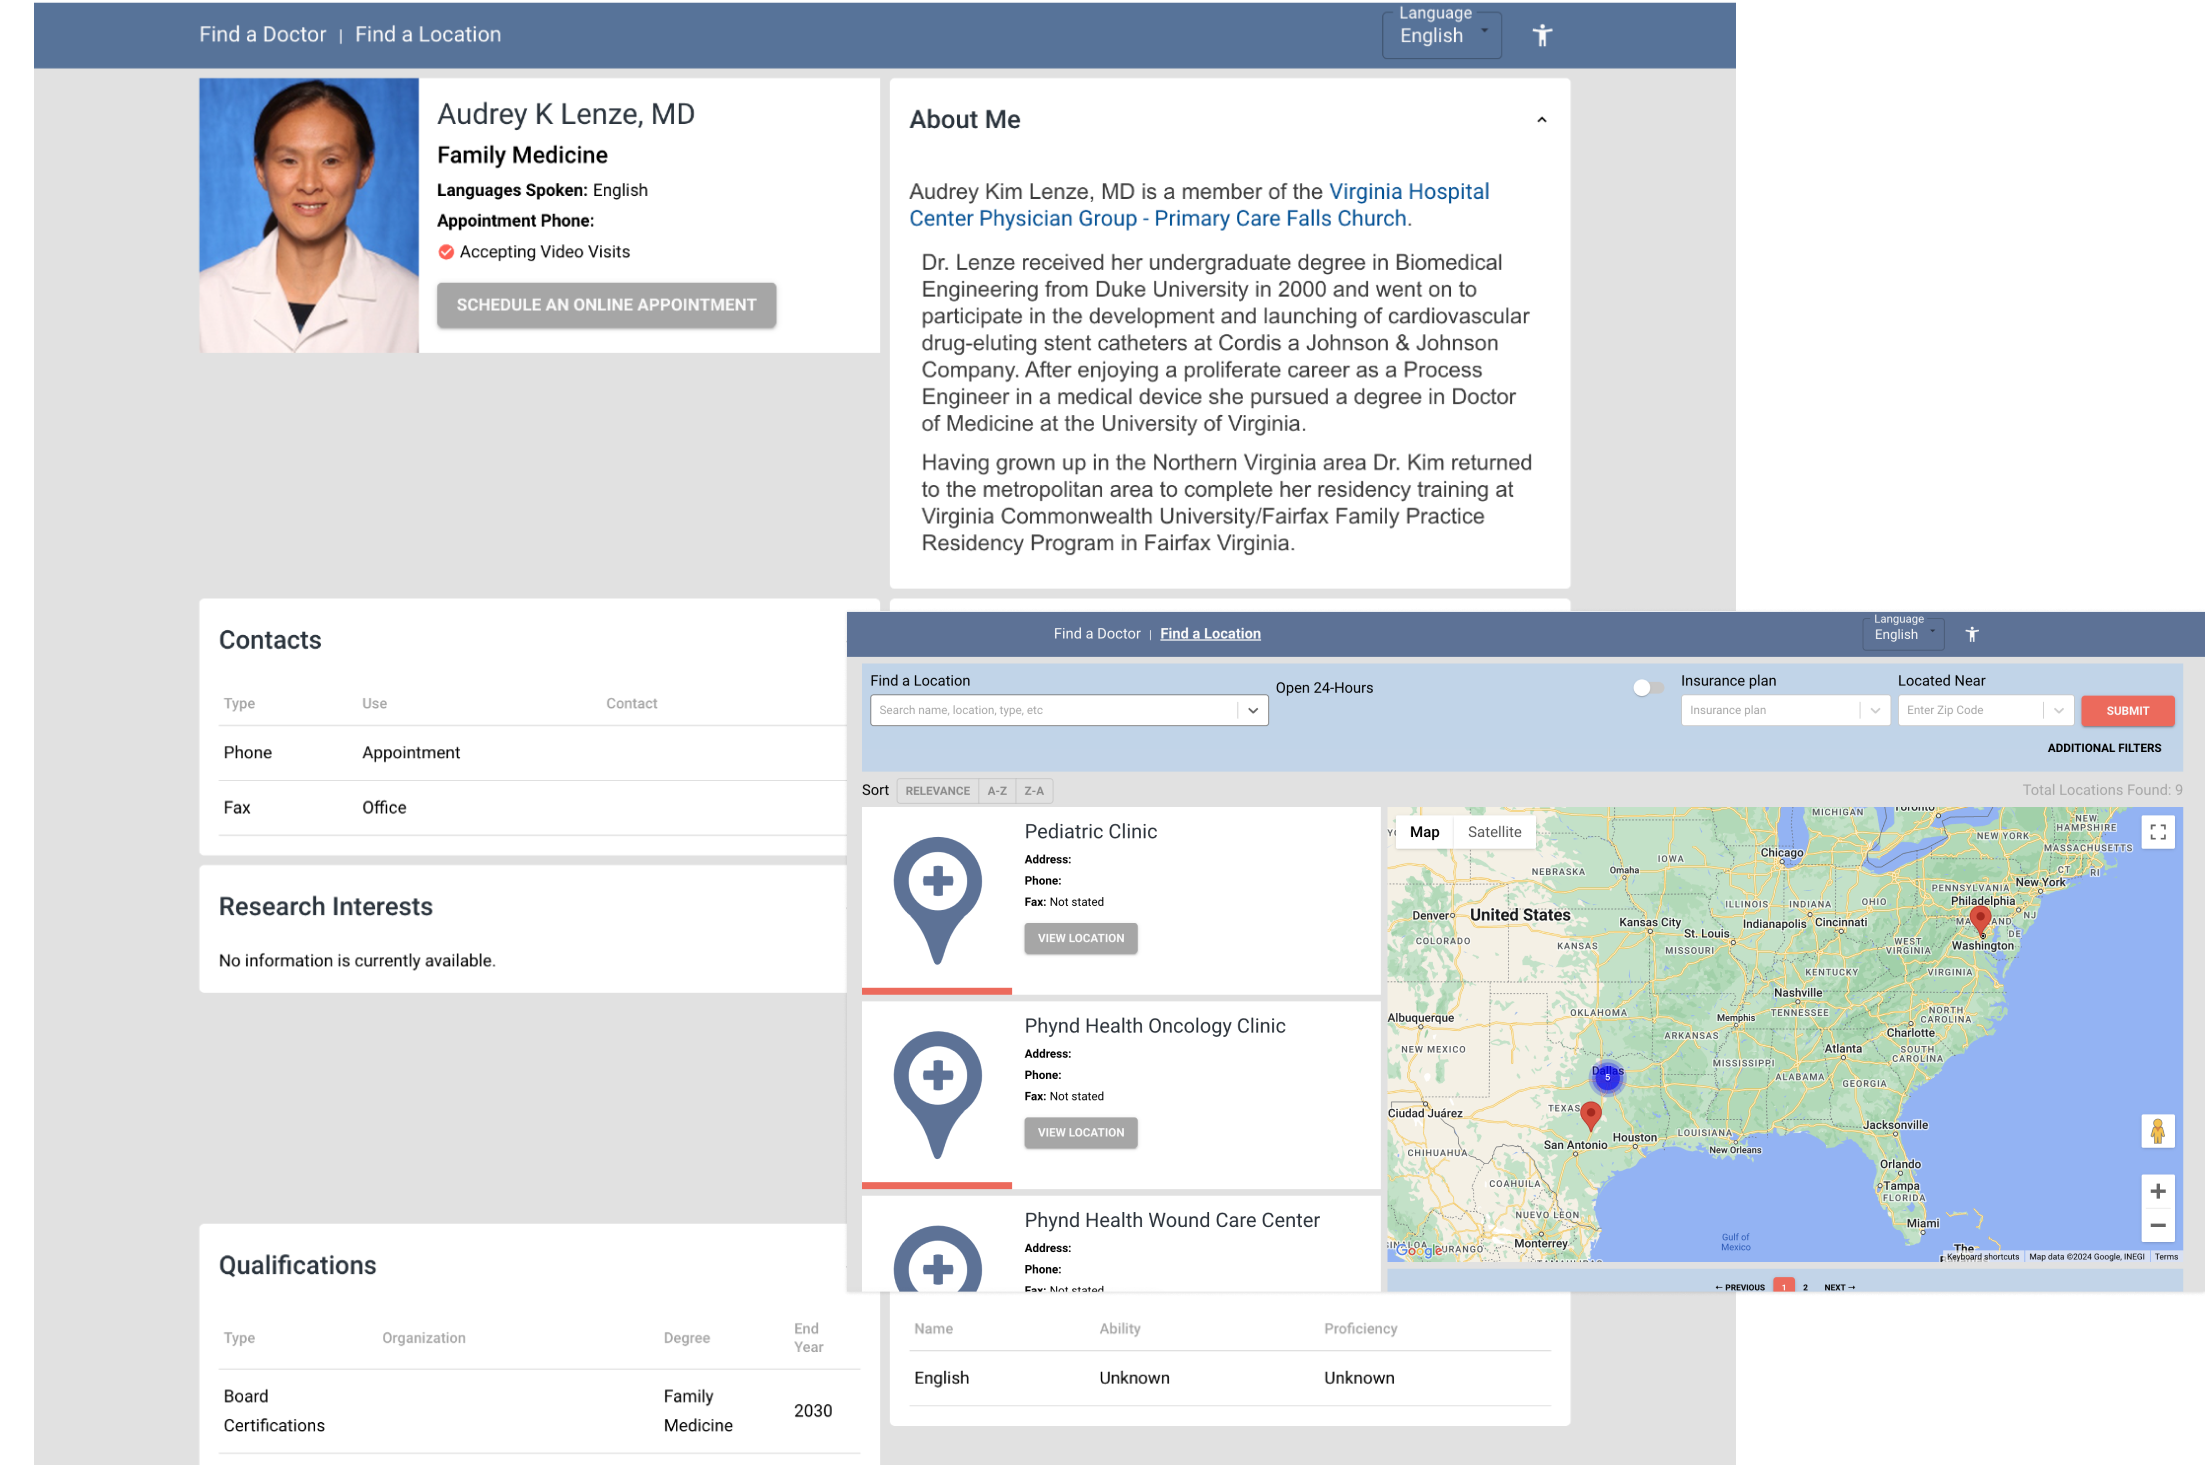The height and width of the screenshot is (1465, 2205).
Task: Toggle the Open 24-Hours switch
Action: point(1647,688)
